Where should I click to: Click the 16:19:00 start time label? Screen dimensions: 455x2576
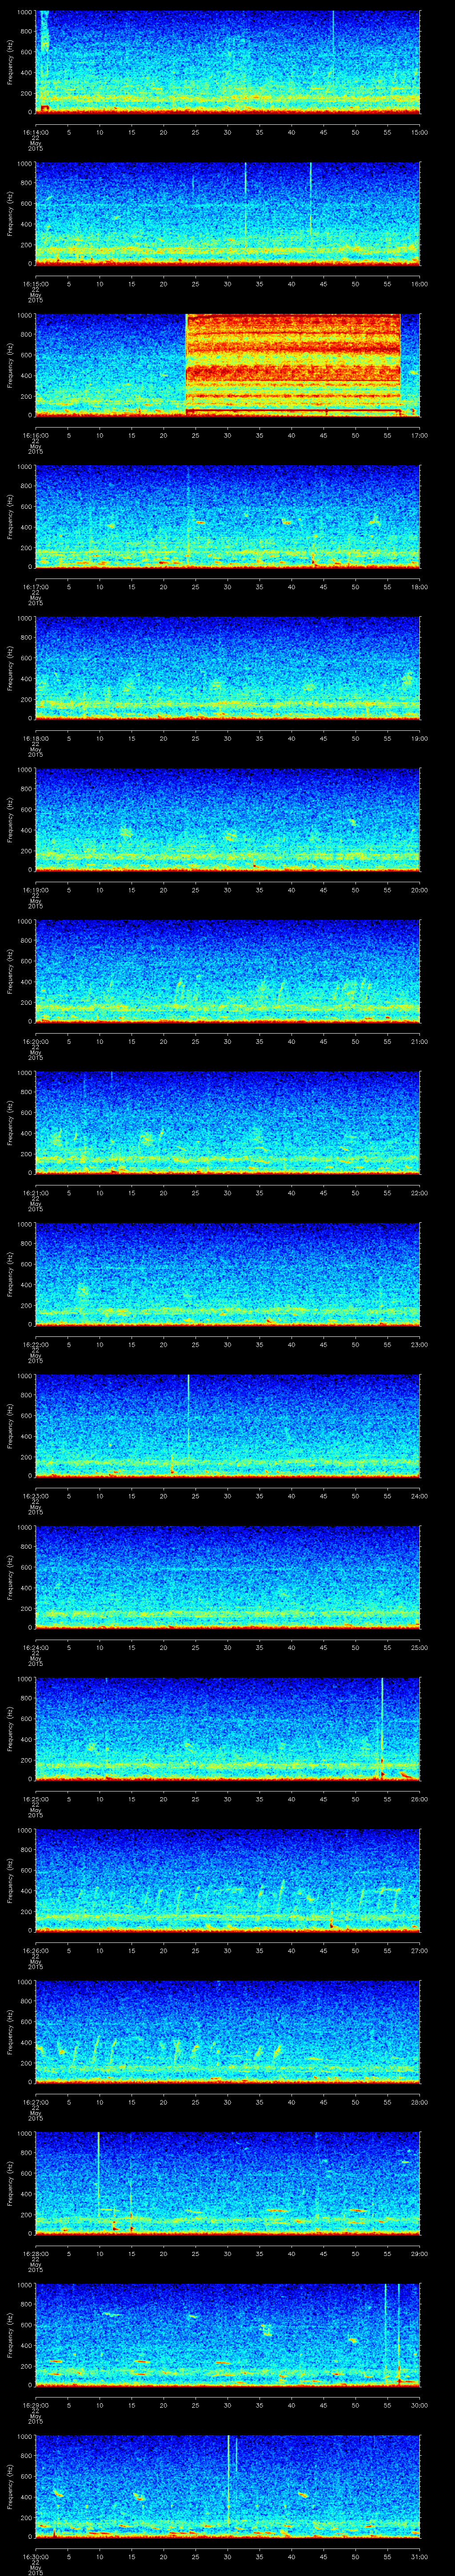click(x=35, y=890)
